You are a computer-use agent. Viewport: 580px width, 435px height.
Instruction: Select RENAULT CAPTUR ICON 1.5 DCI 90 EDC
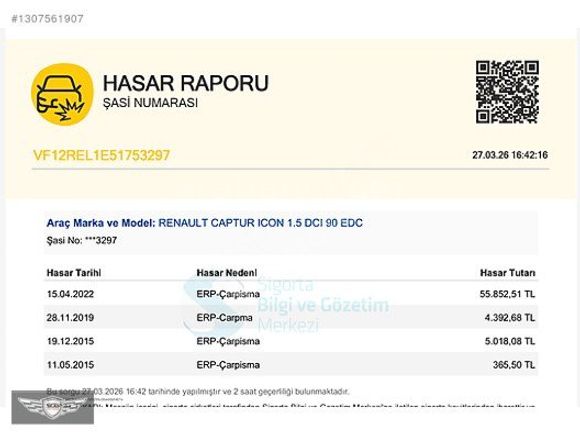260,223
